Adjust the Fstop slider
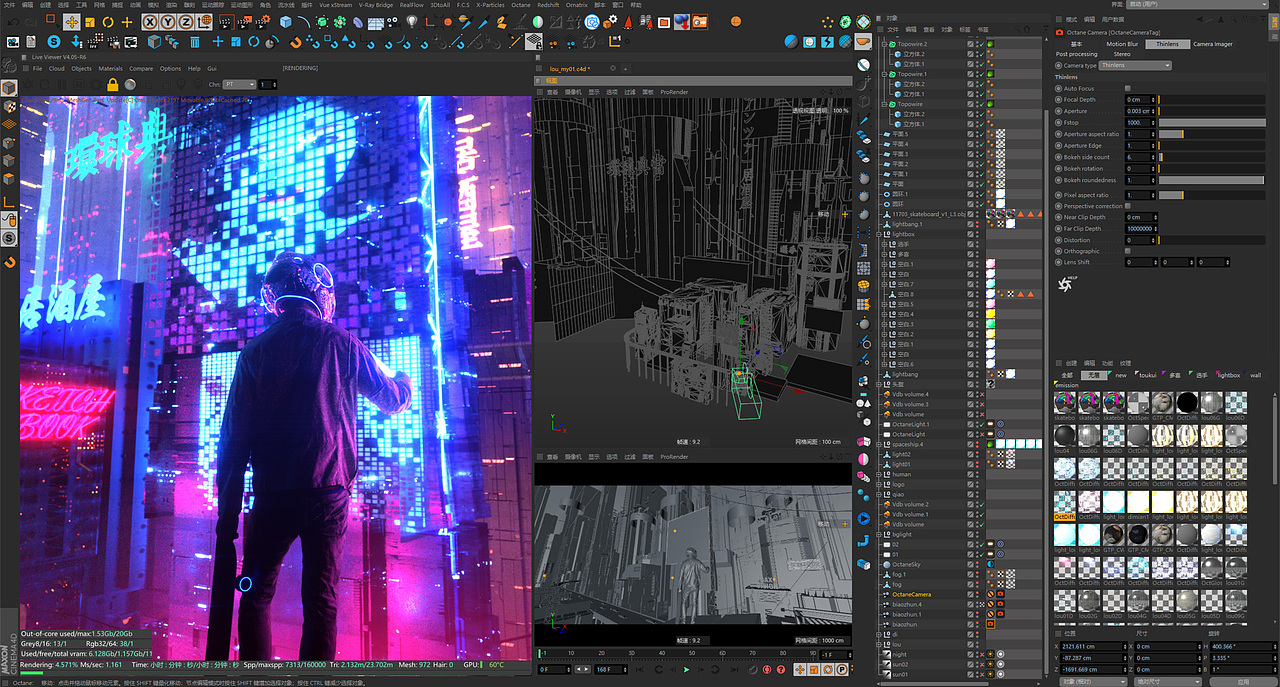1280x687 pixels. point(1212,122)
